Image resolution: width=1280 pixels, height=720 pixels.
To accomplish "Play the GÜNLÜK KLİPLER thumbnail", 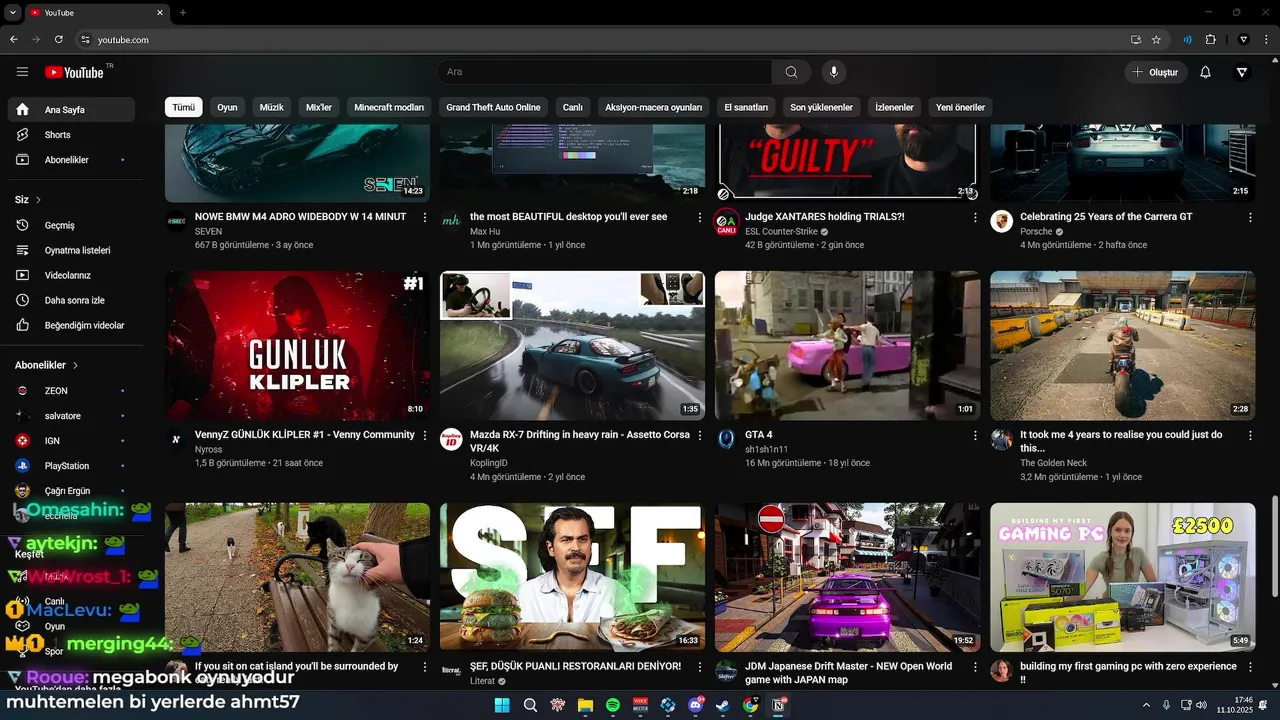I will click(297, 345).
